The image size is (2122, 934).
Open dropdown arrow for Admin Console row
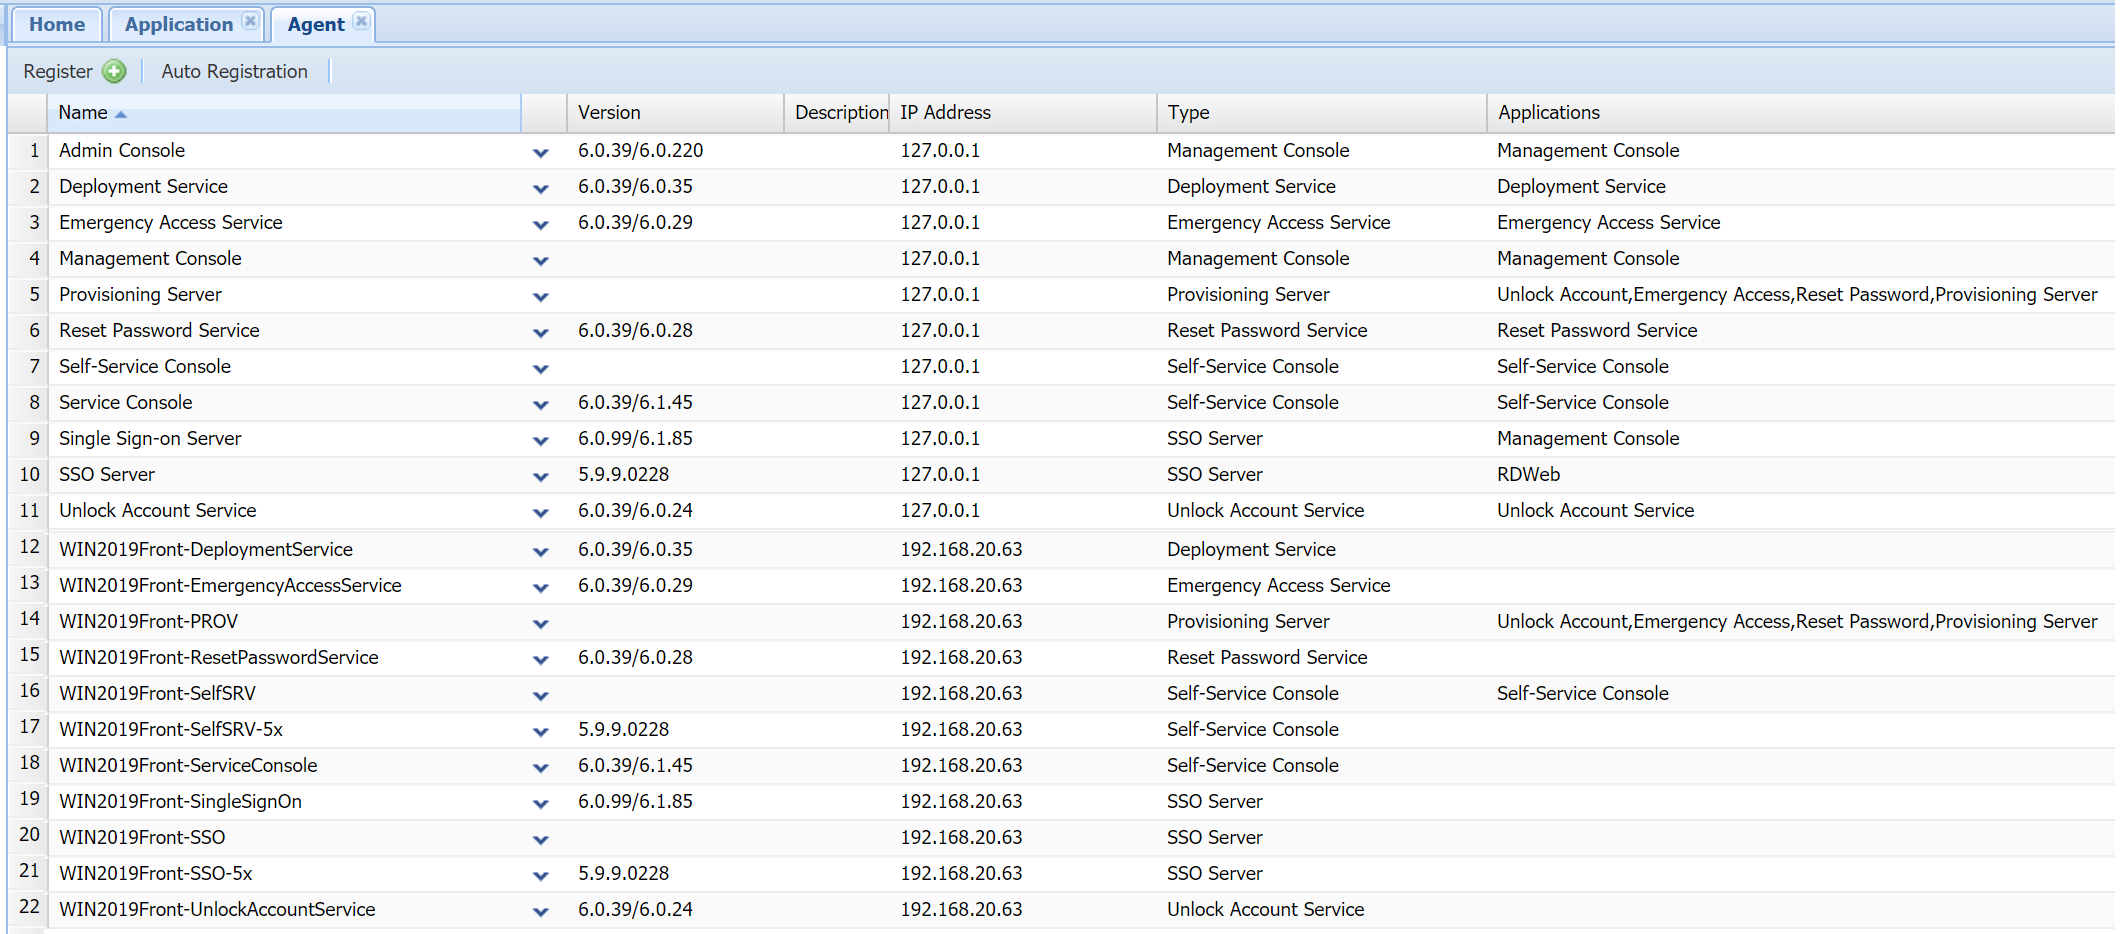541,152
